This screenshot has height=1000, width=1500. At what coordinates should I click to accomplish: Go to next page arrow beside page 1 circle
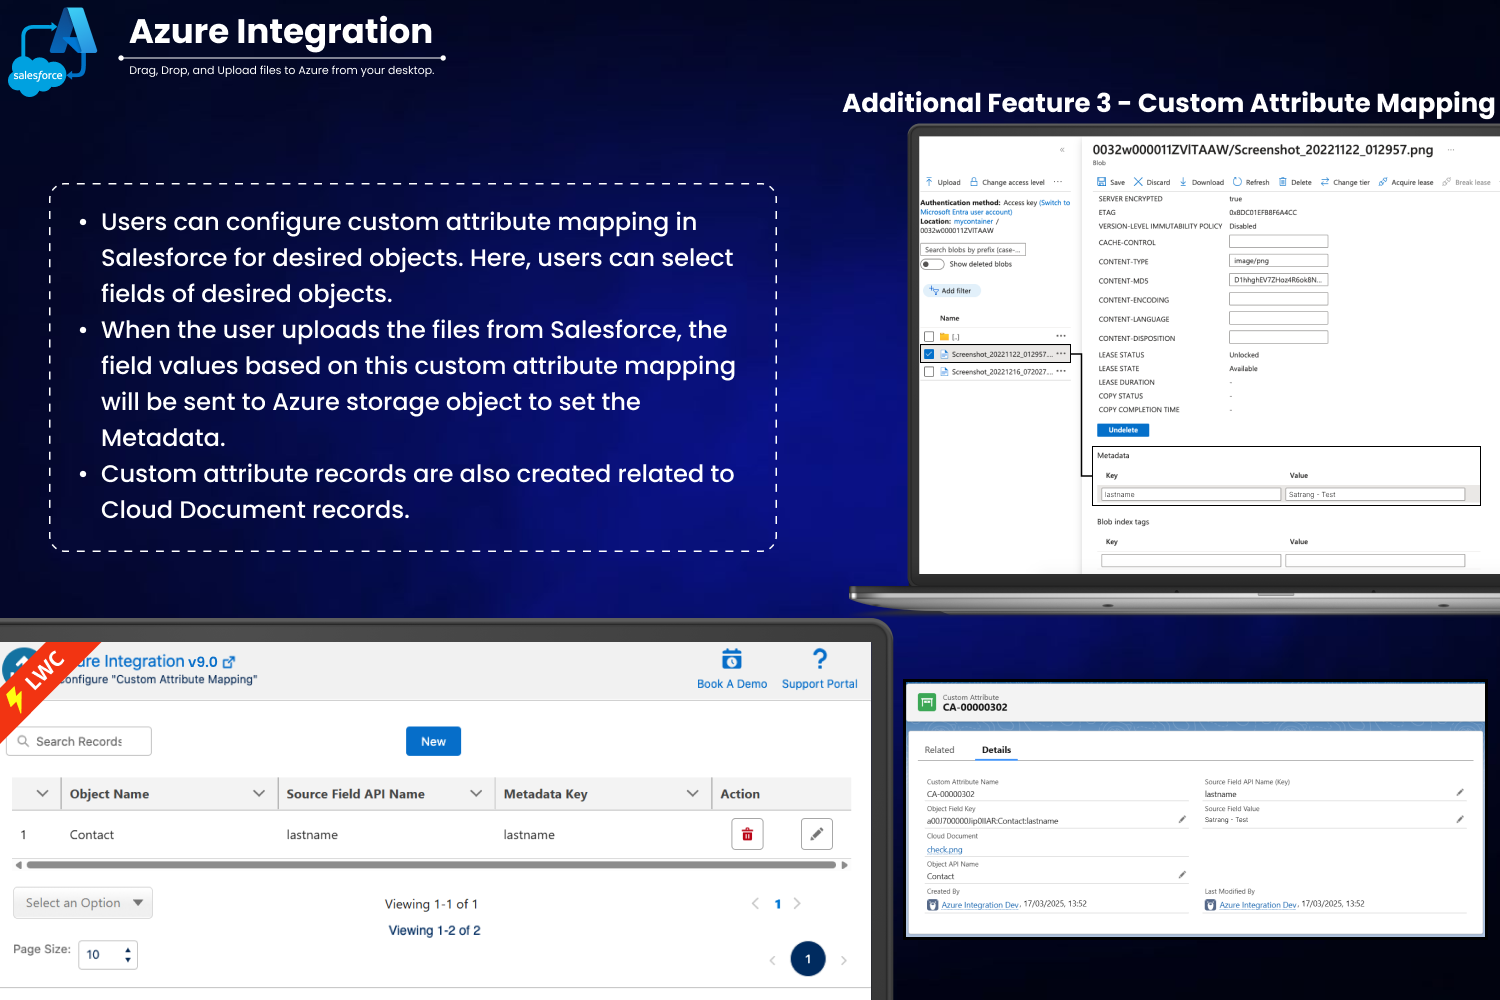(844, 960)
